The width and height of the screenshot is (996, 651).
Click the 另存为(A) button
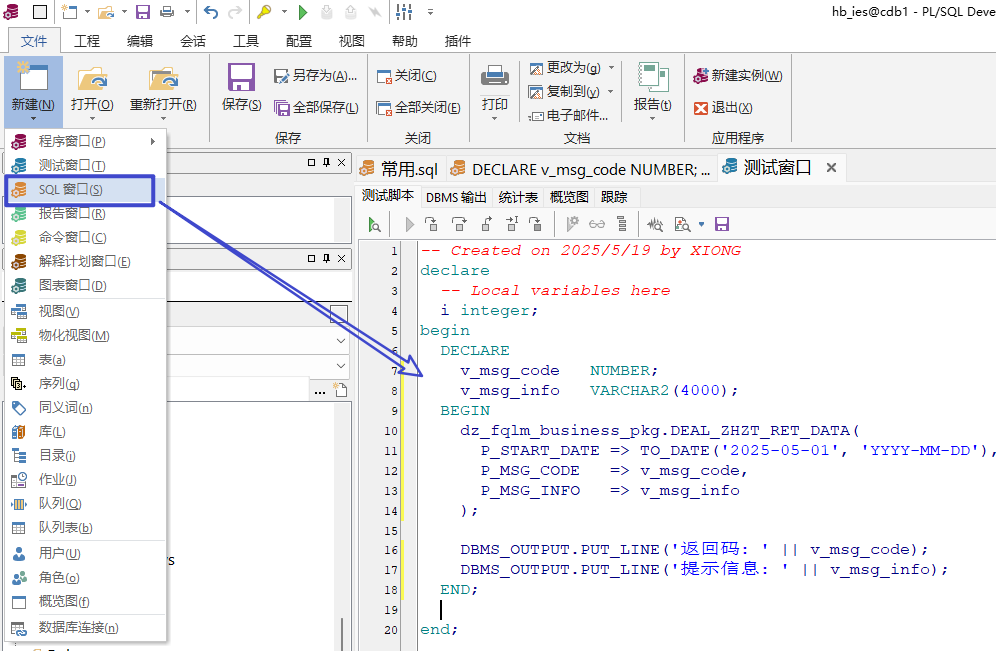(x=315, y=76)
